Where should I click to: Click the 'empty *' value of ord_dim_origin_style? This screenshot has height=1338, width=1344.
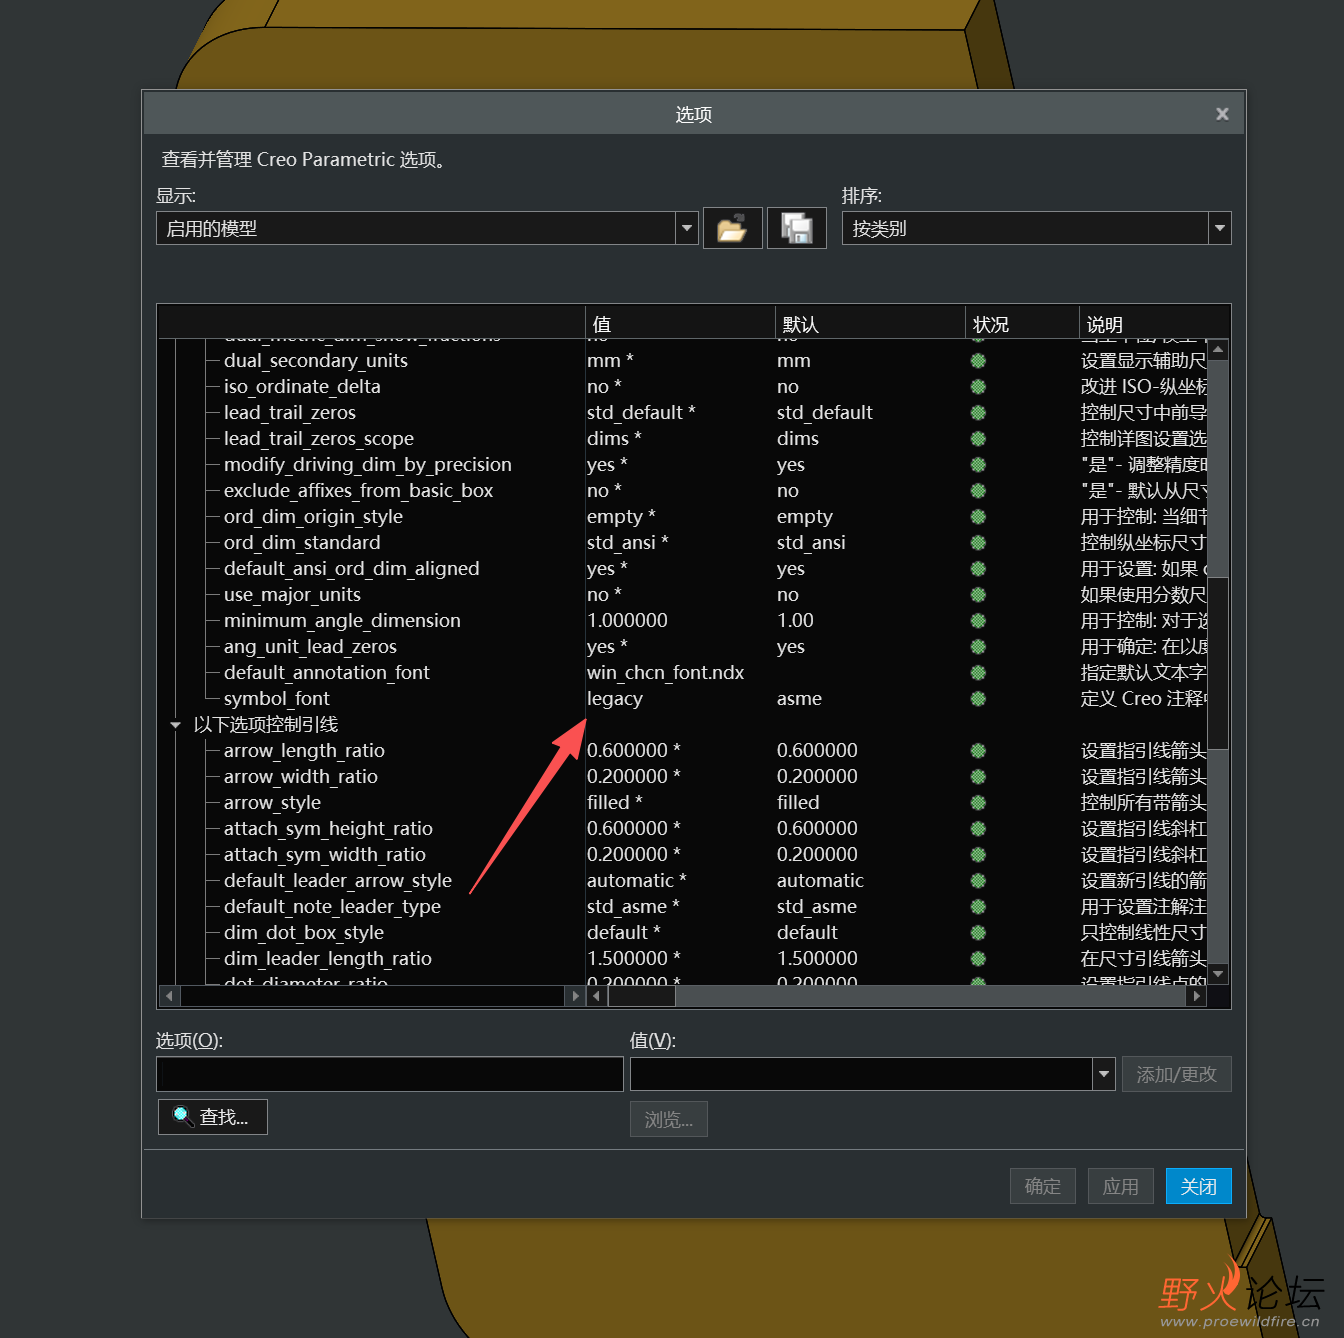click(x=621, y=517)
